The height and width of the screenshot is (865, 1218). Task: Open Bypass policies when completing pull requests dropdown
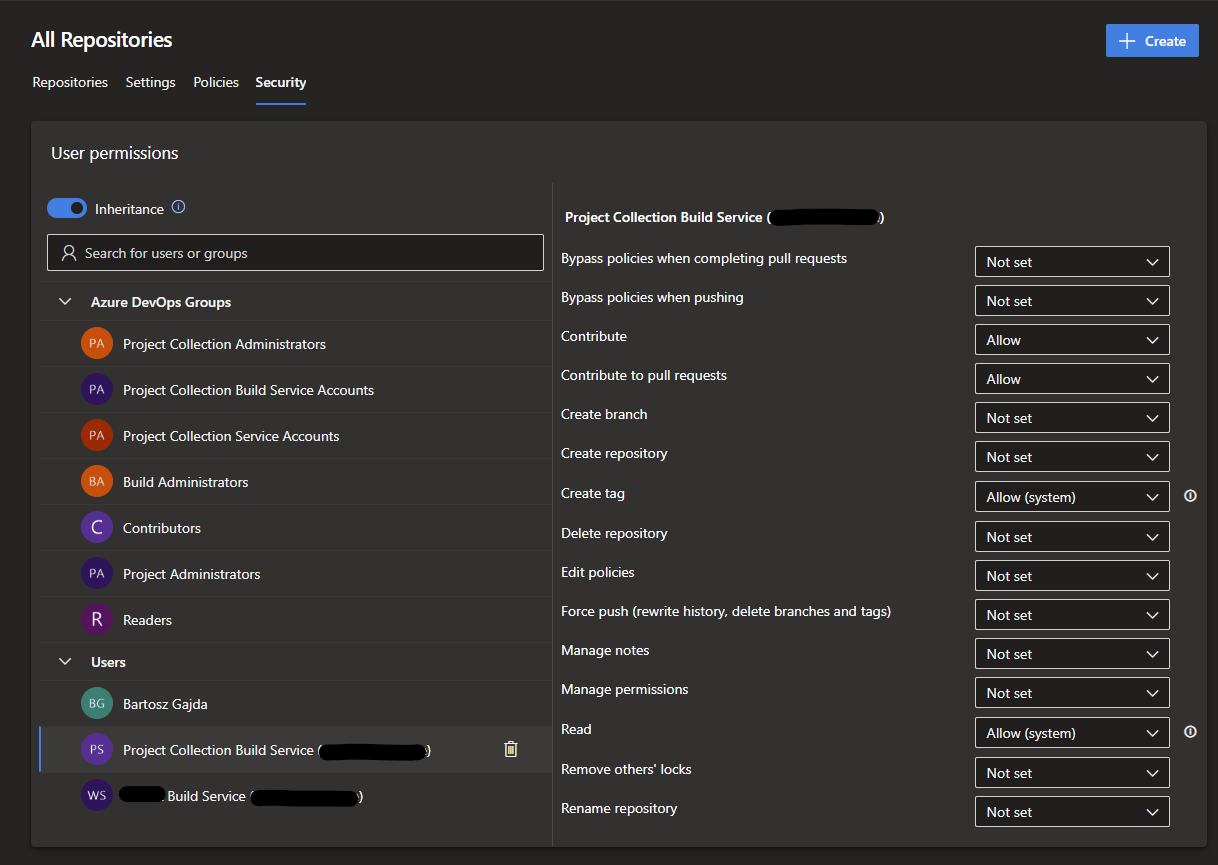pos(1072,262)
